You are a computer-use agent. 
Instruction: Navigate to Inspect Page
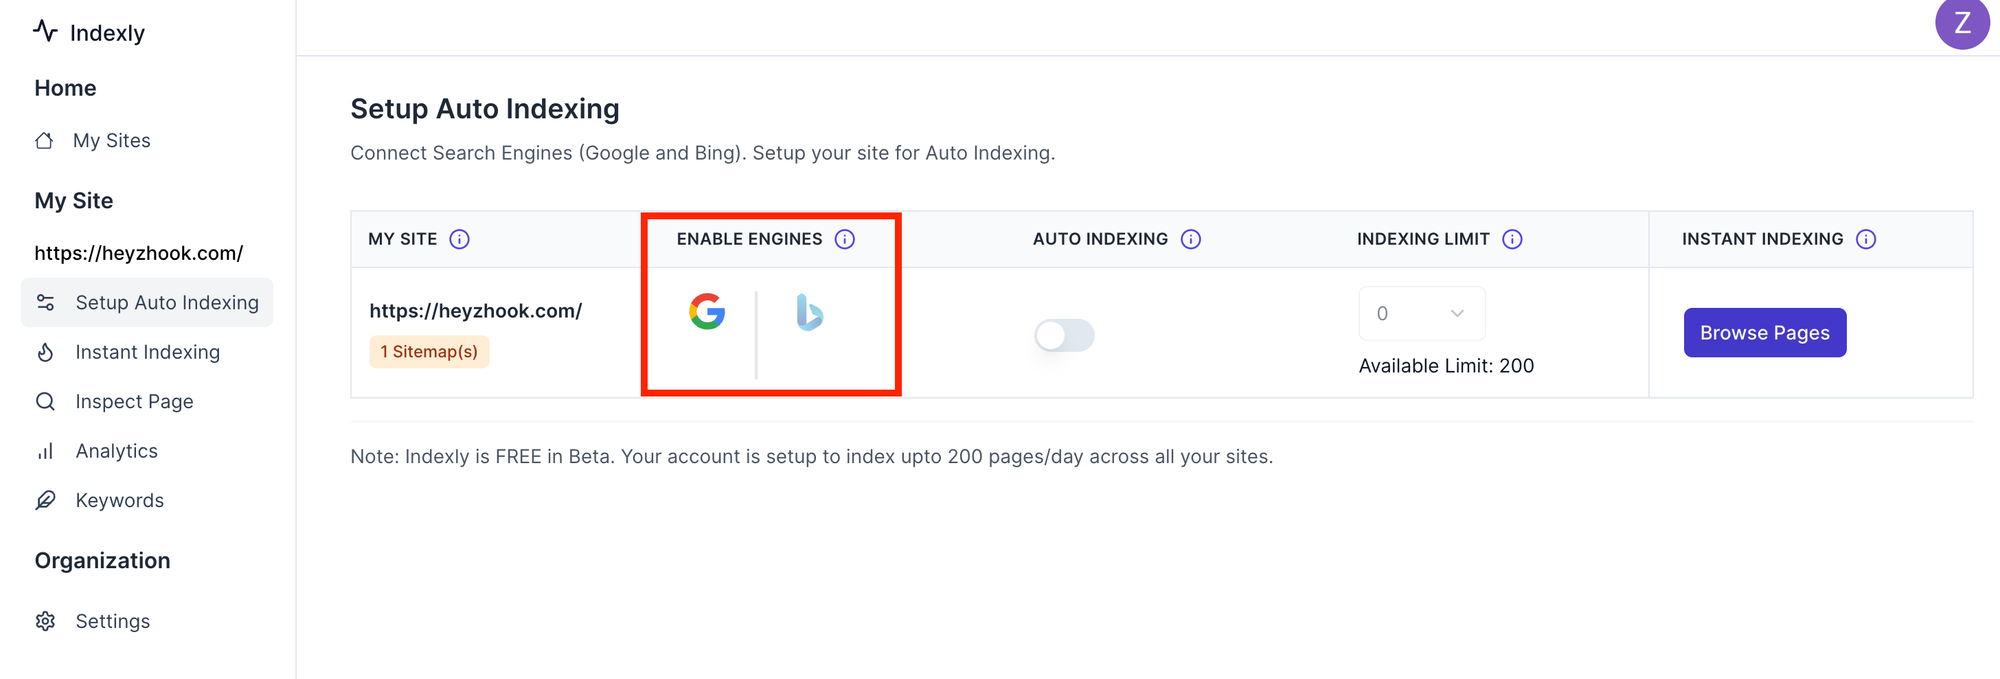134,401
